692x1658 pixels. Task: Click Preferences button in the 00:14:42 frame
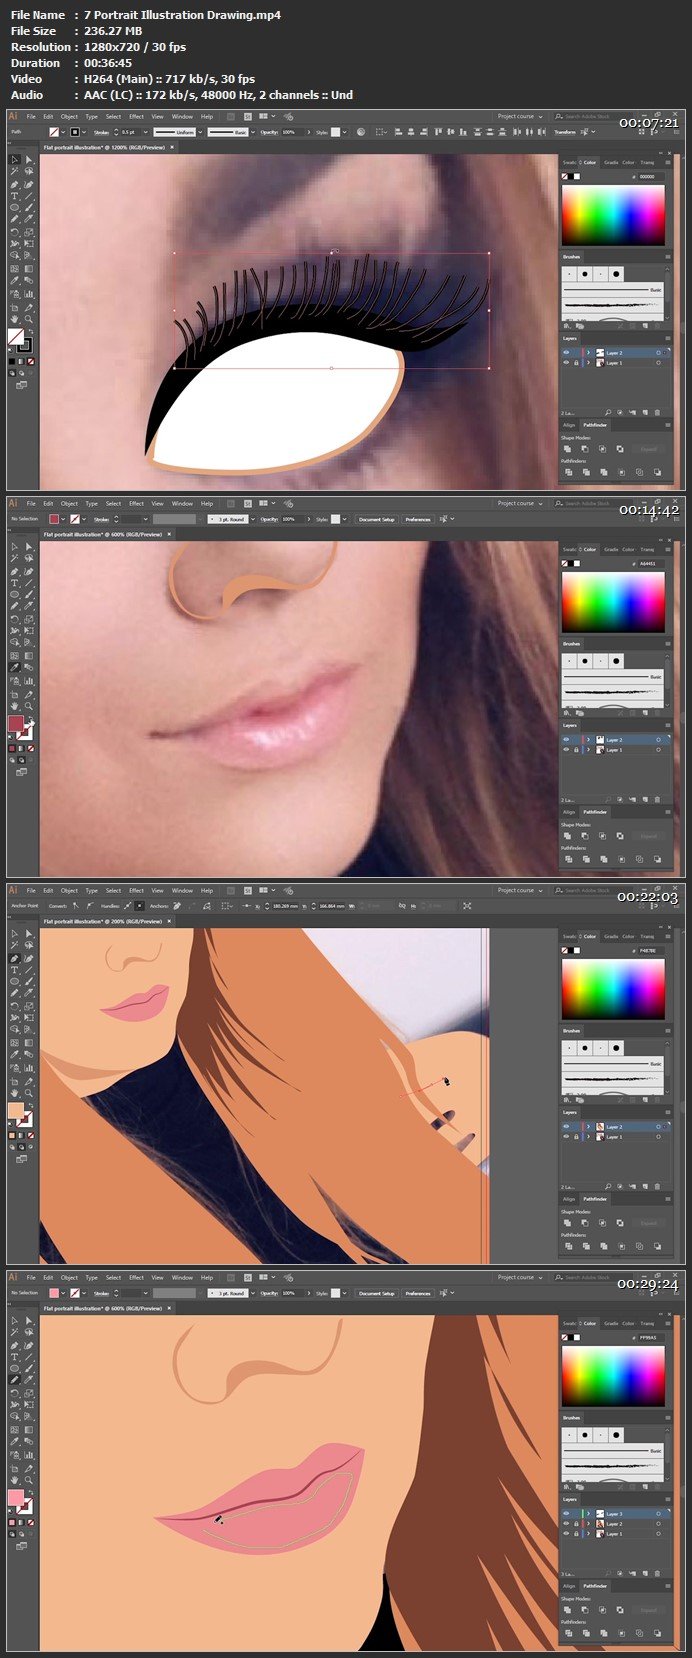pos(418,519)
